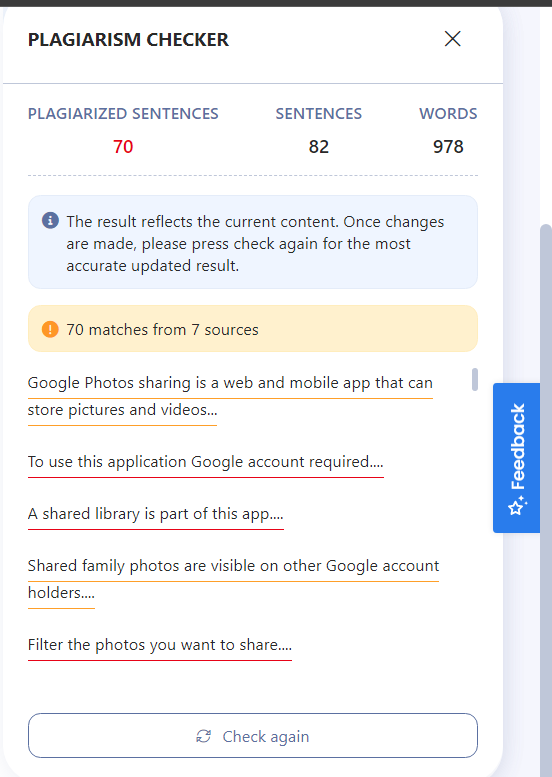Viewport: 552px width, 777px height.
Task: Click the matches list scrollbar thumb
Action: (x=475, y=379)
